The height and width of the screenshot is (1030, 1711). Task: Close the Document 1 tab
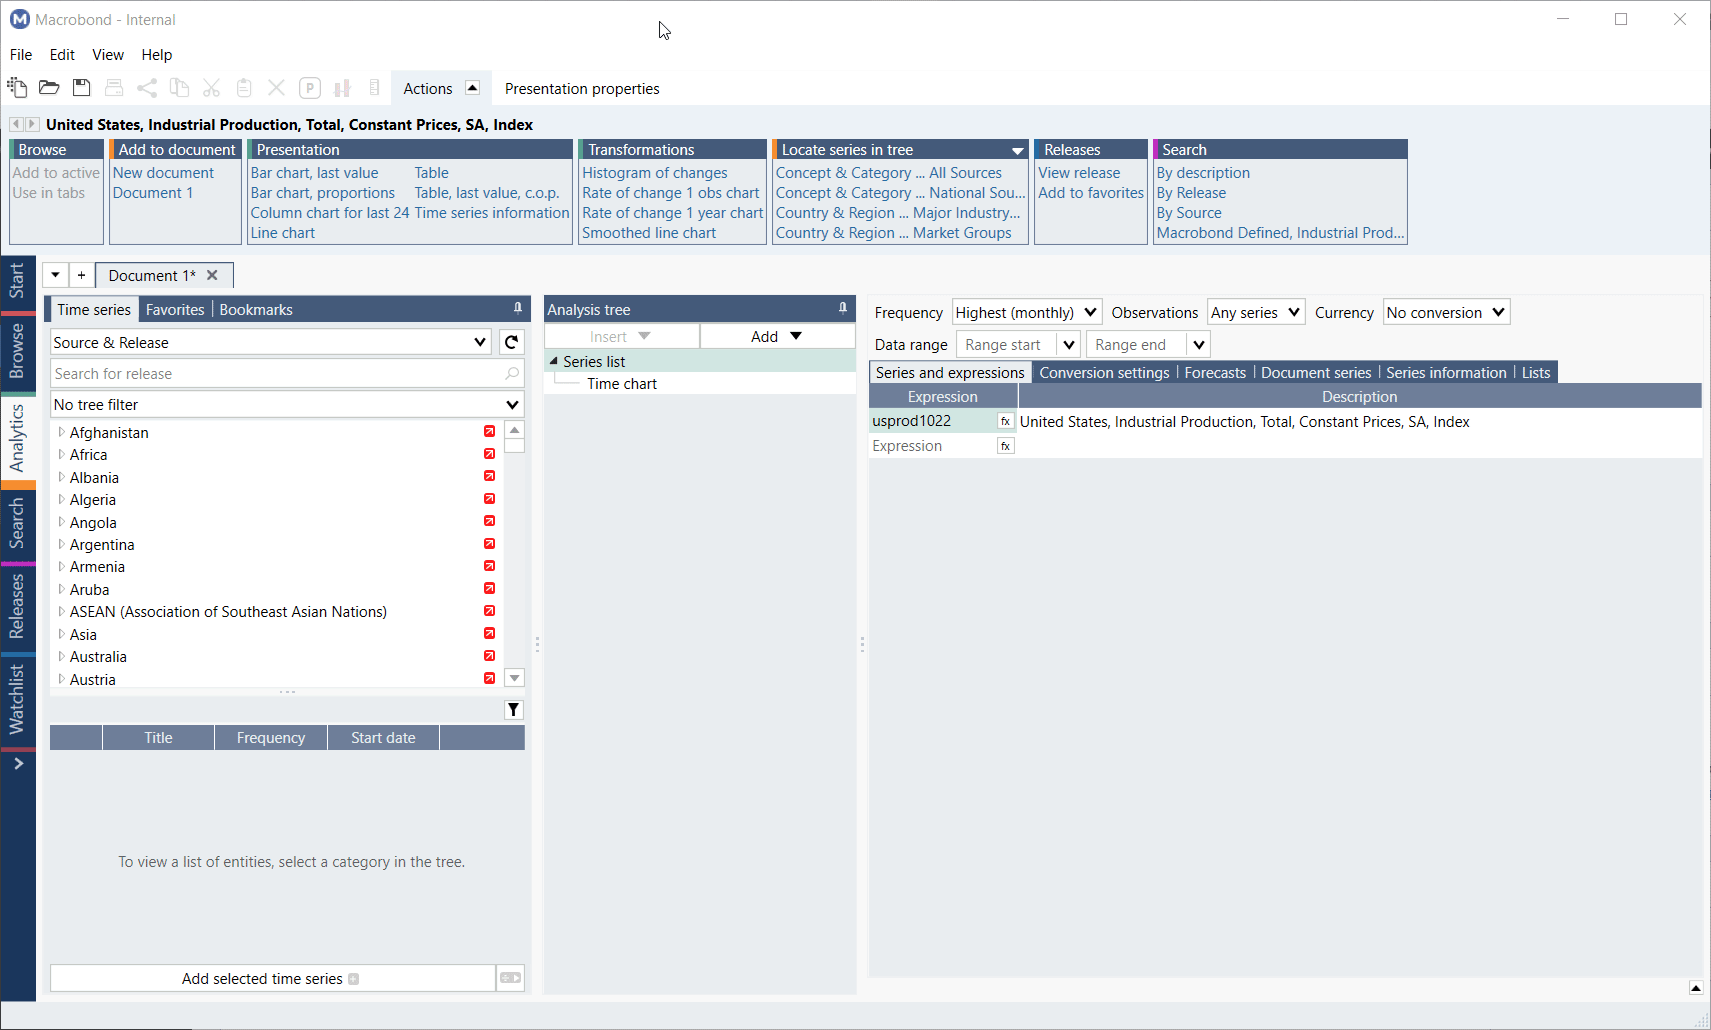coord(212,275)
